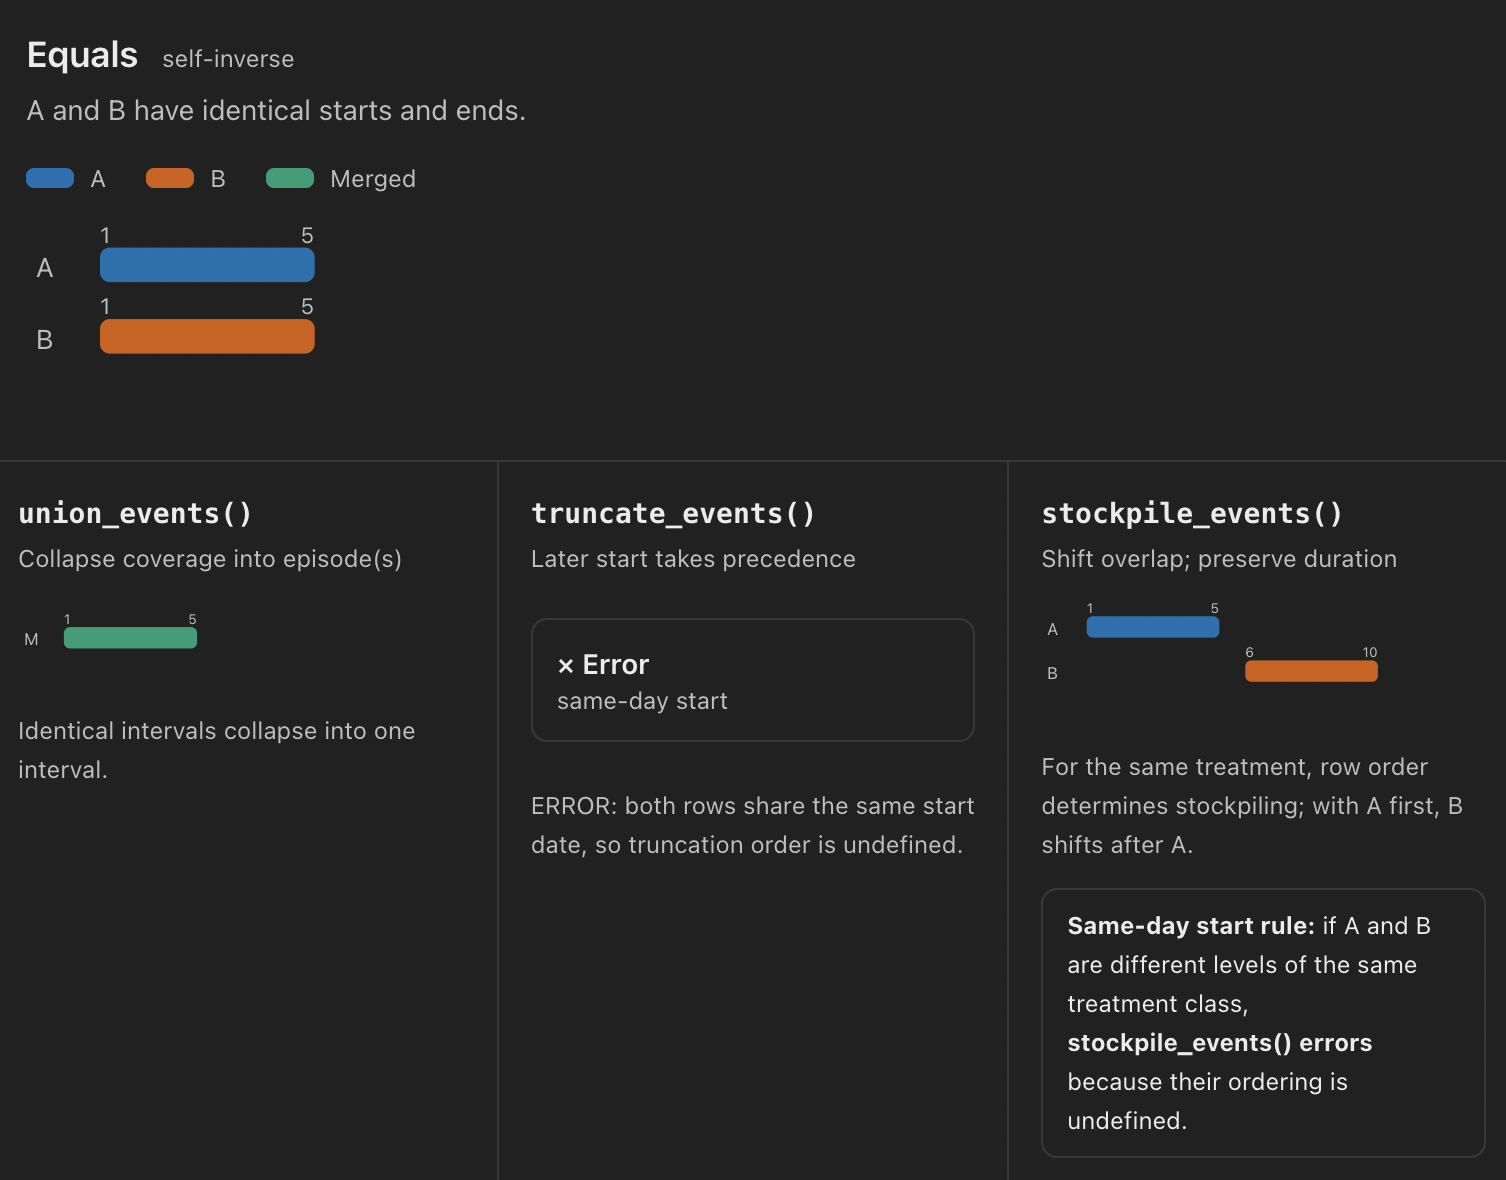The width and height of the screenshot is (1506, 1180).
Task: Click the truncate_events() heading
Action: click(673, 513)
